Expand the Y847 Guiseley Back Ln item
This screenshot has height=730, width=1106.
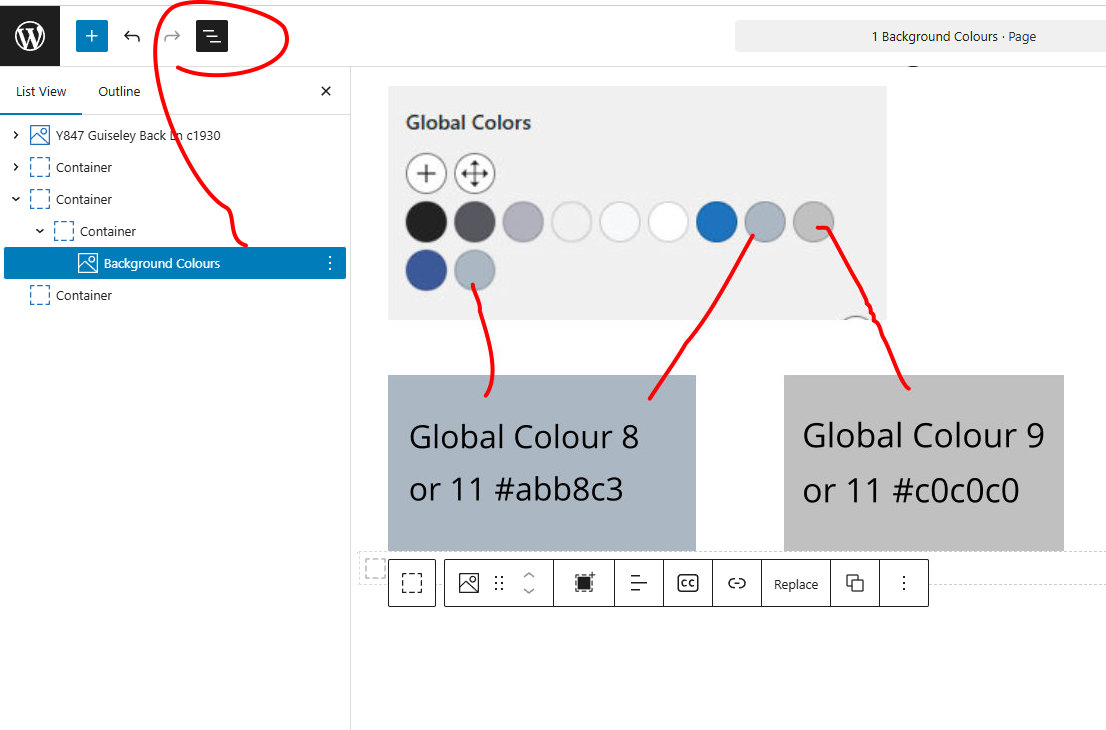tap(16, 135)
